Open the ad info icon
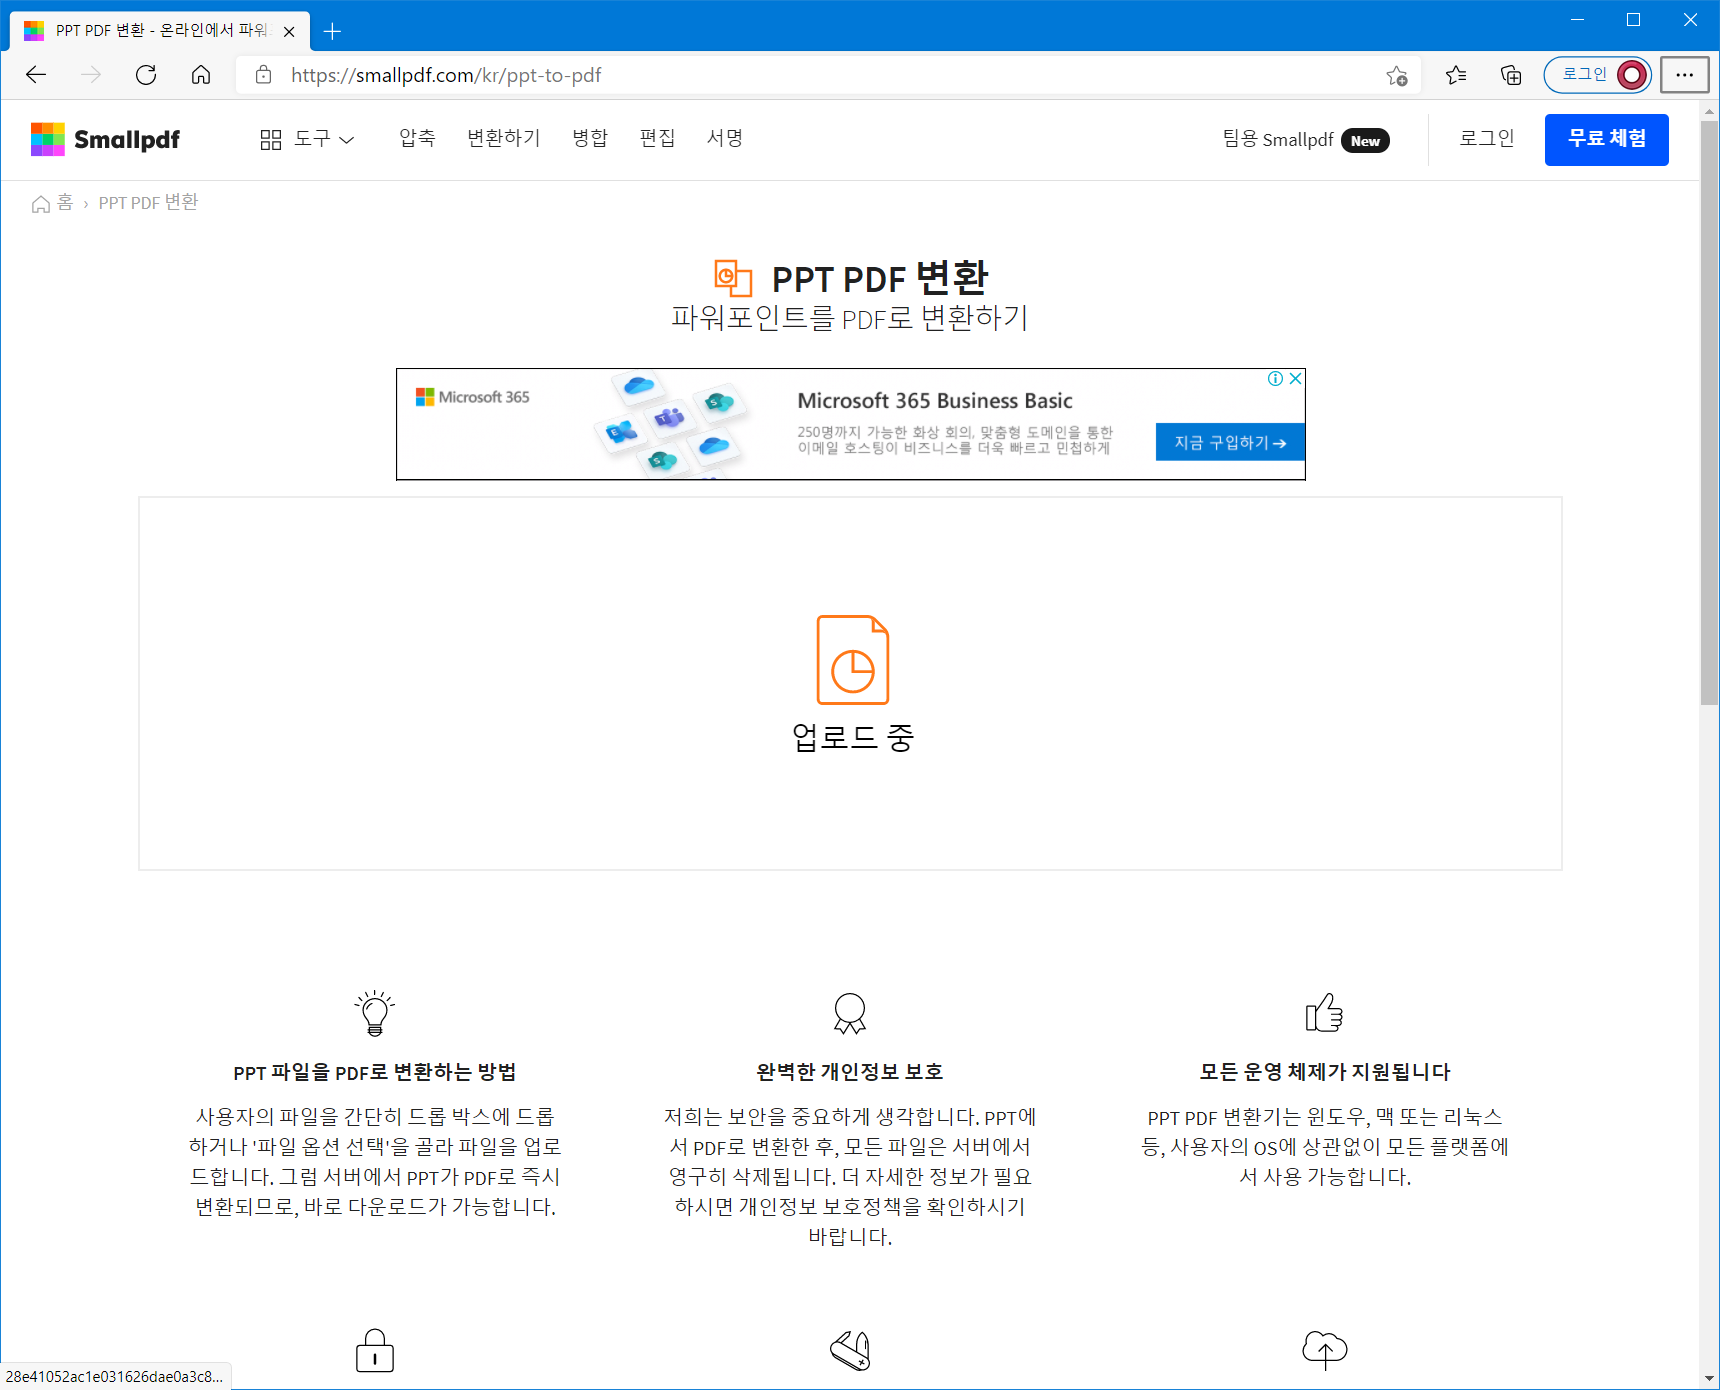 coord(1276,378)
